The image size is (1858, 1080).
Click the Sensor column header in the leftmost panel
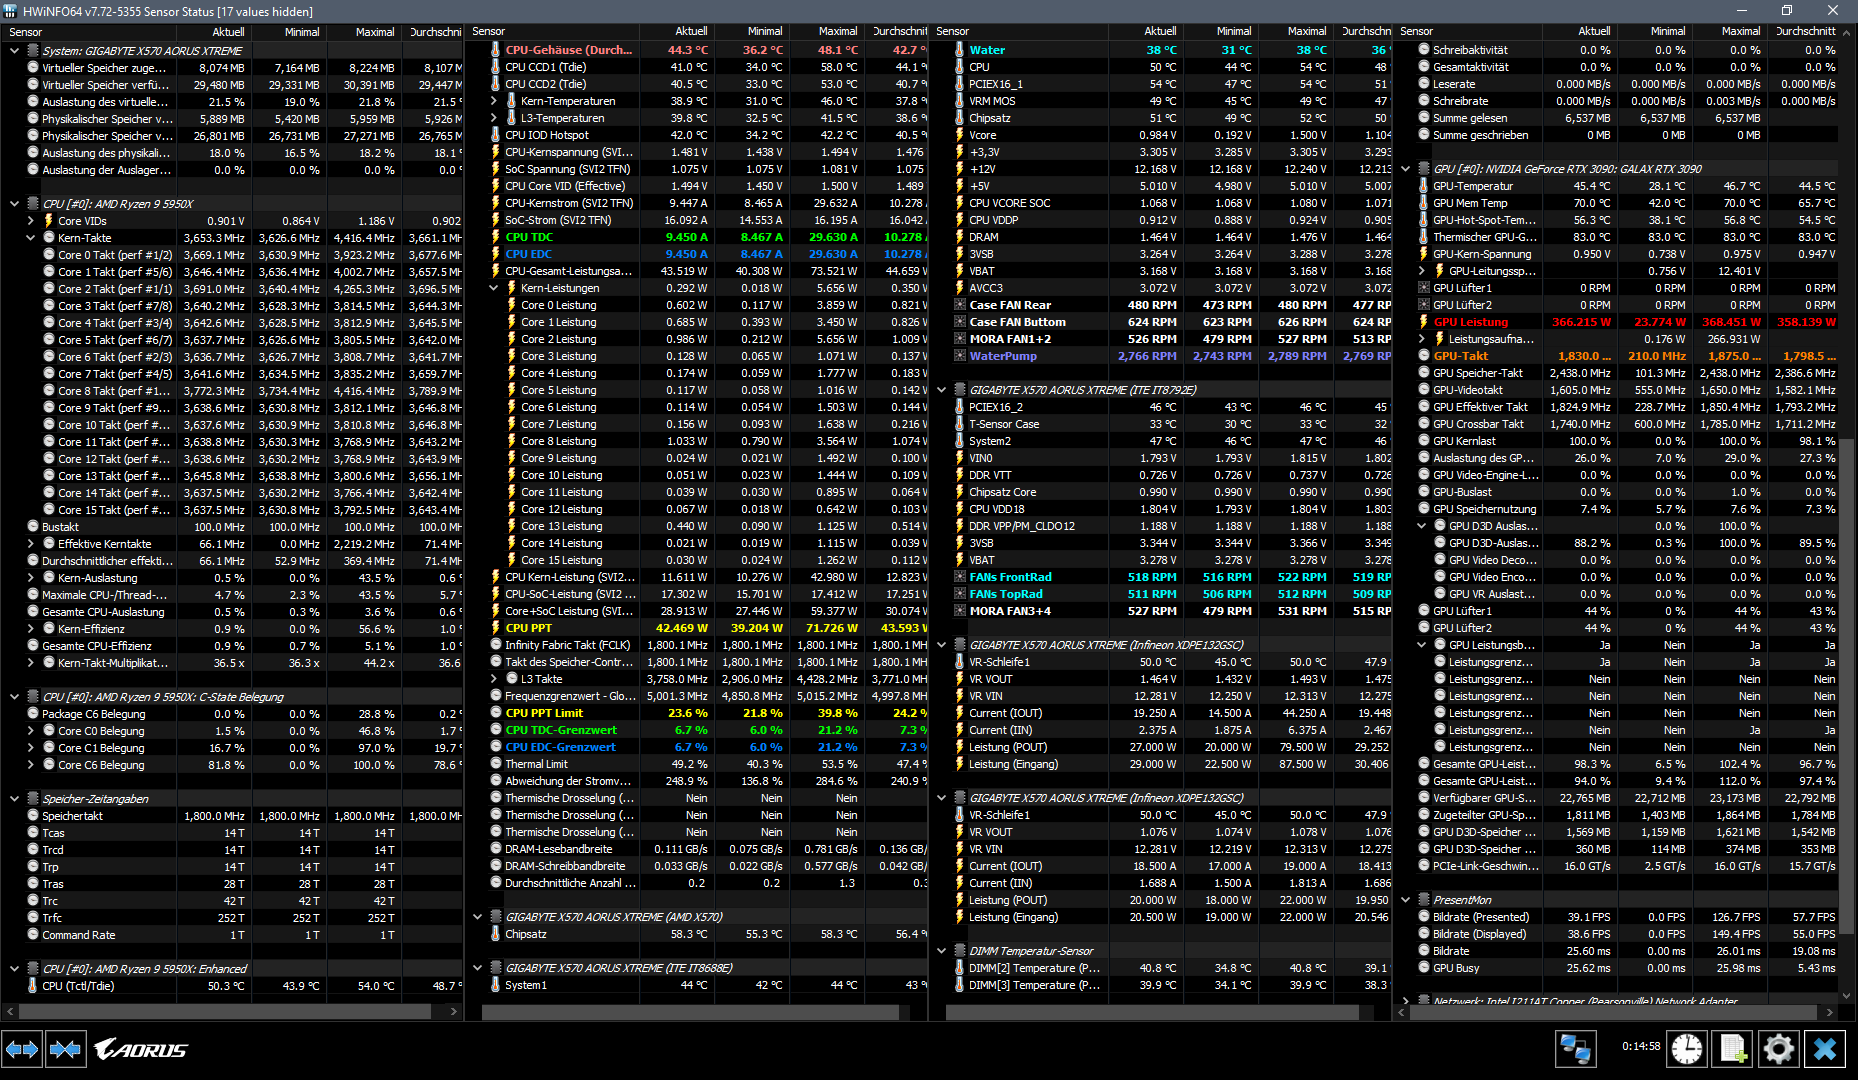[90, 32]
